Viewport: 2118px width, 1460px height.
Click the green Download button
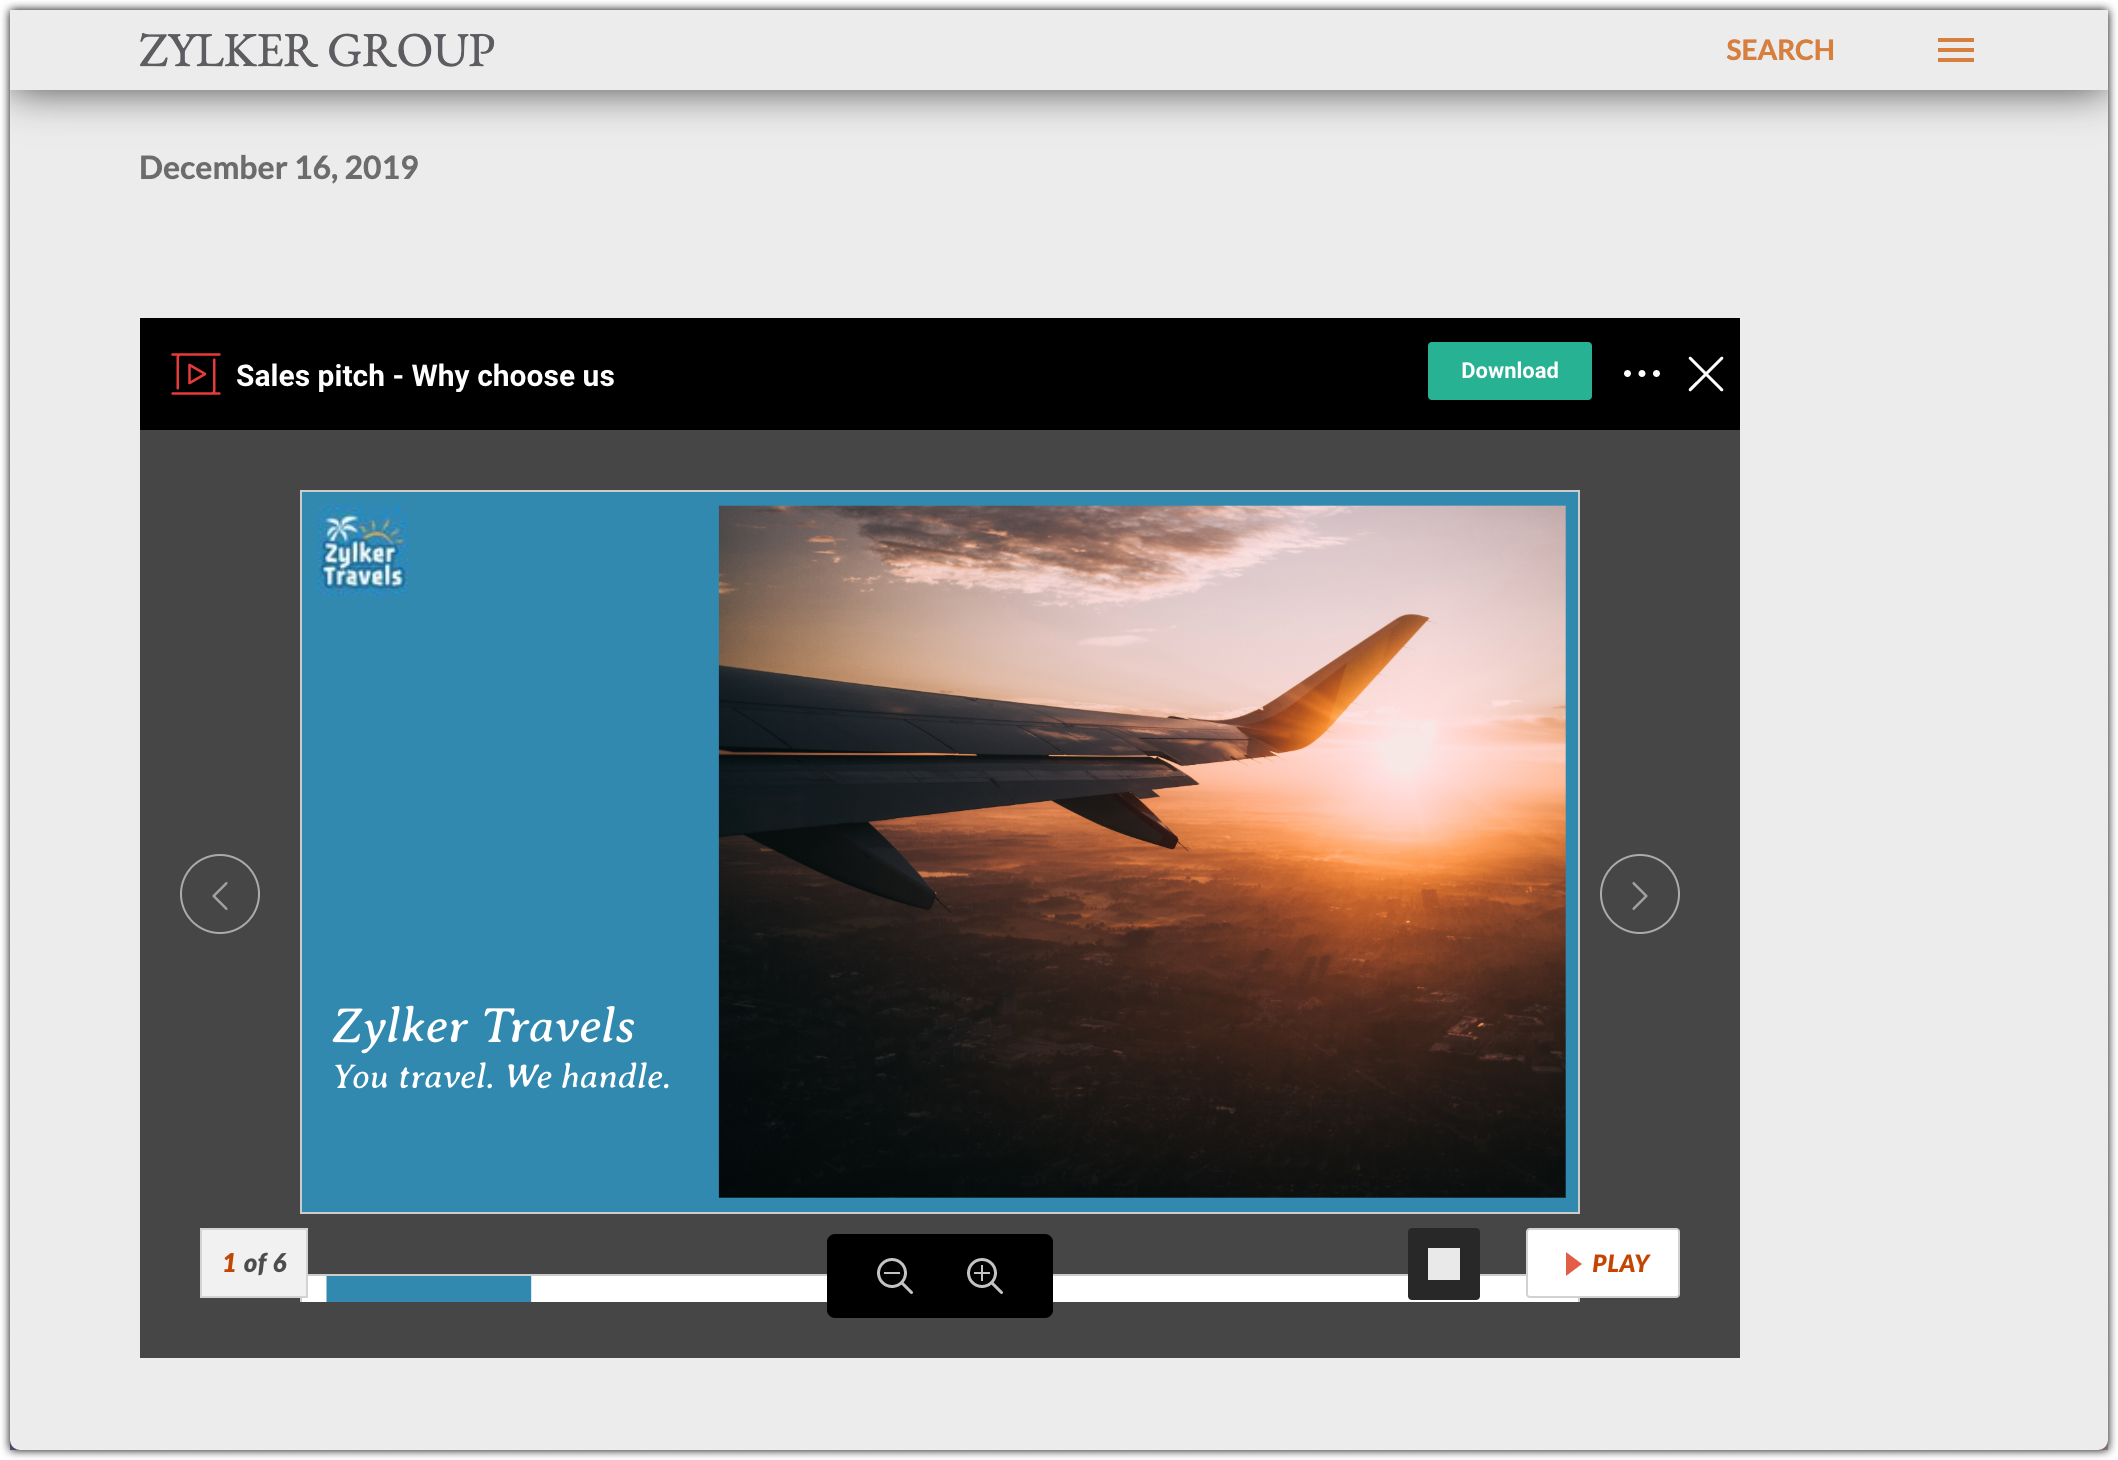click(1509, 371)
